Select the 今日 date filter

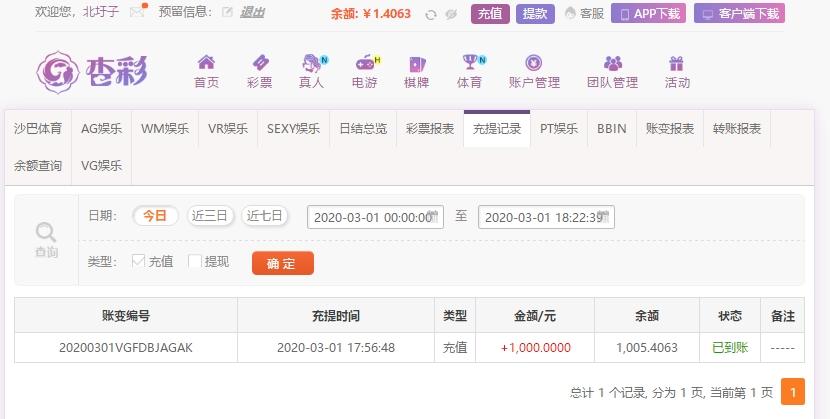coord(155,215)
